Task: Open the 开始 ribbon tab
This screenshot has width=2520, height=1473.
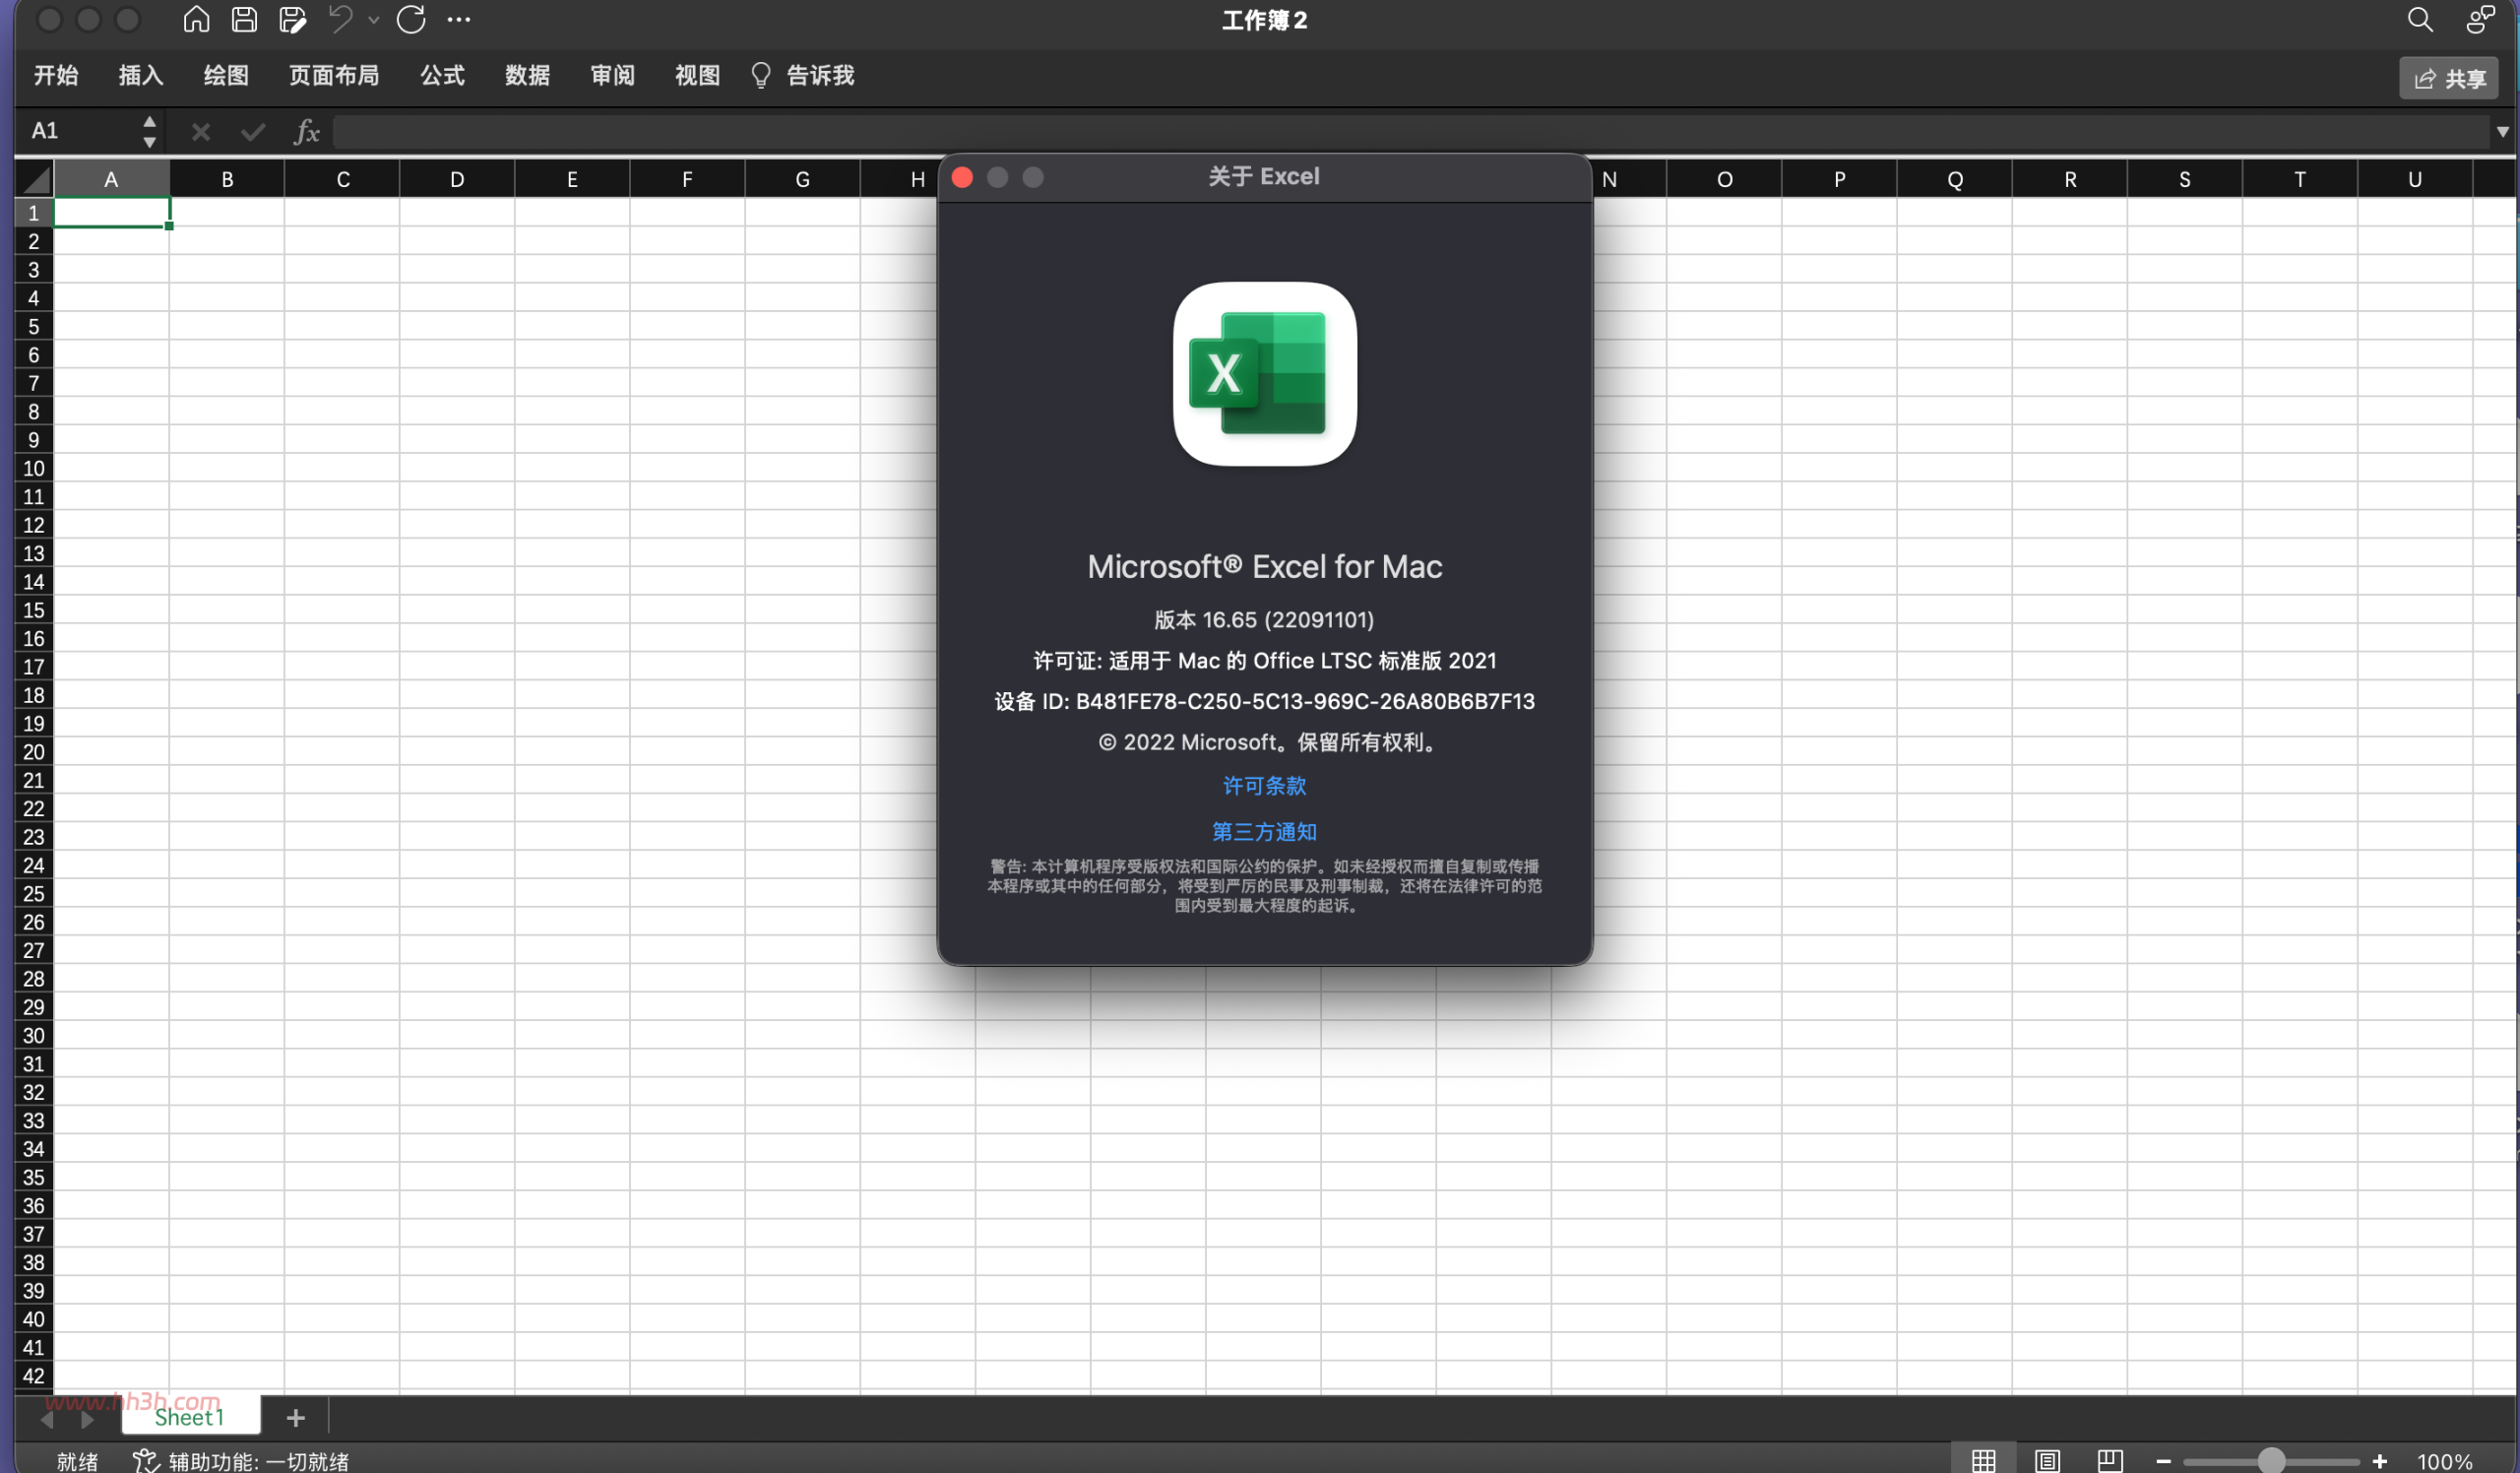Action: pos(56,75)
